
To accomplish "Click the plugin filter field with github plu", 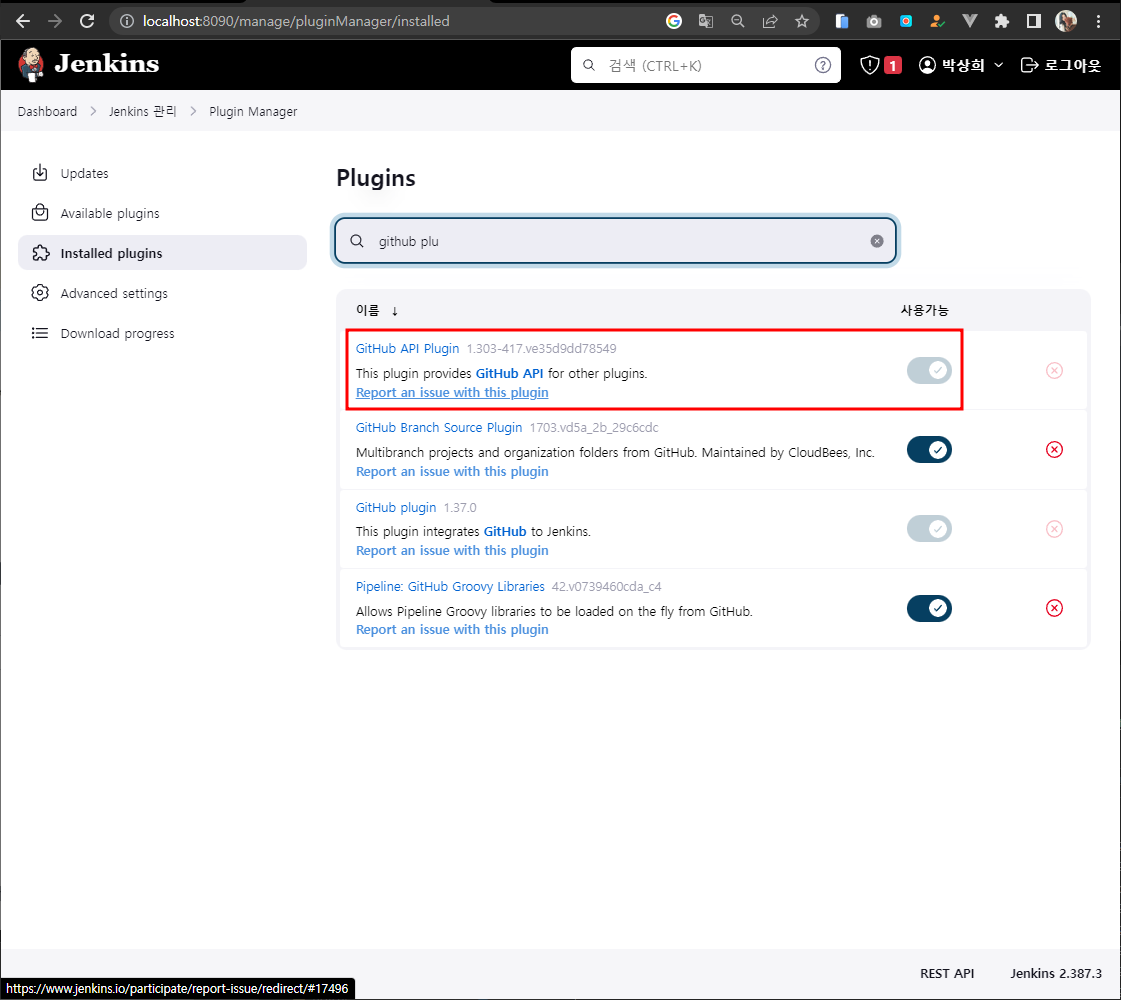I will [616, 241].
